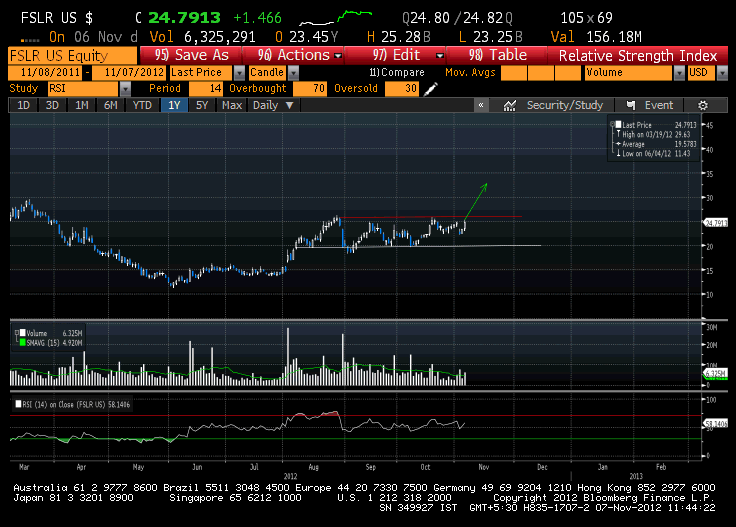Click the Security/Study label
Viewport: 736px width, 527px height.
point(565,105)
